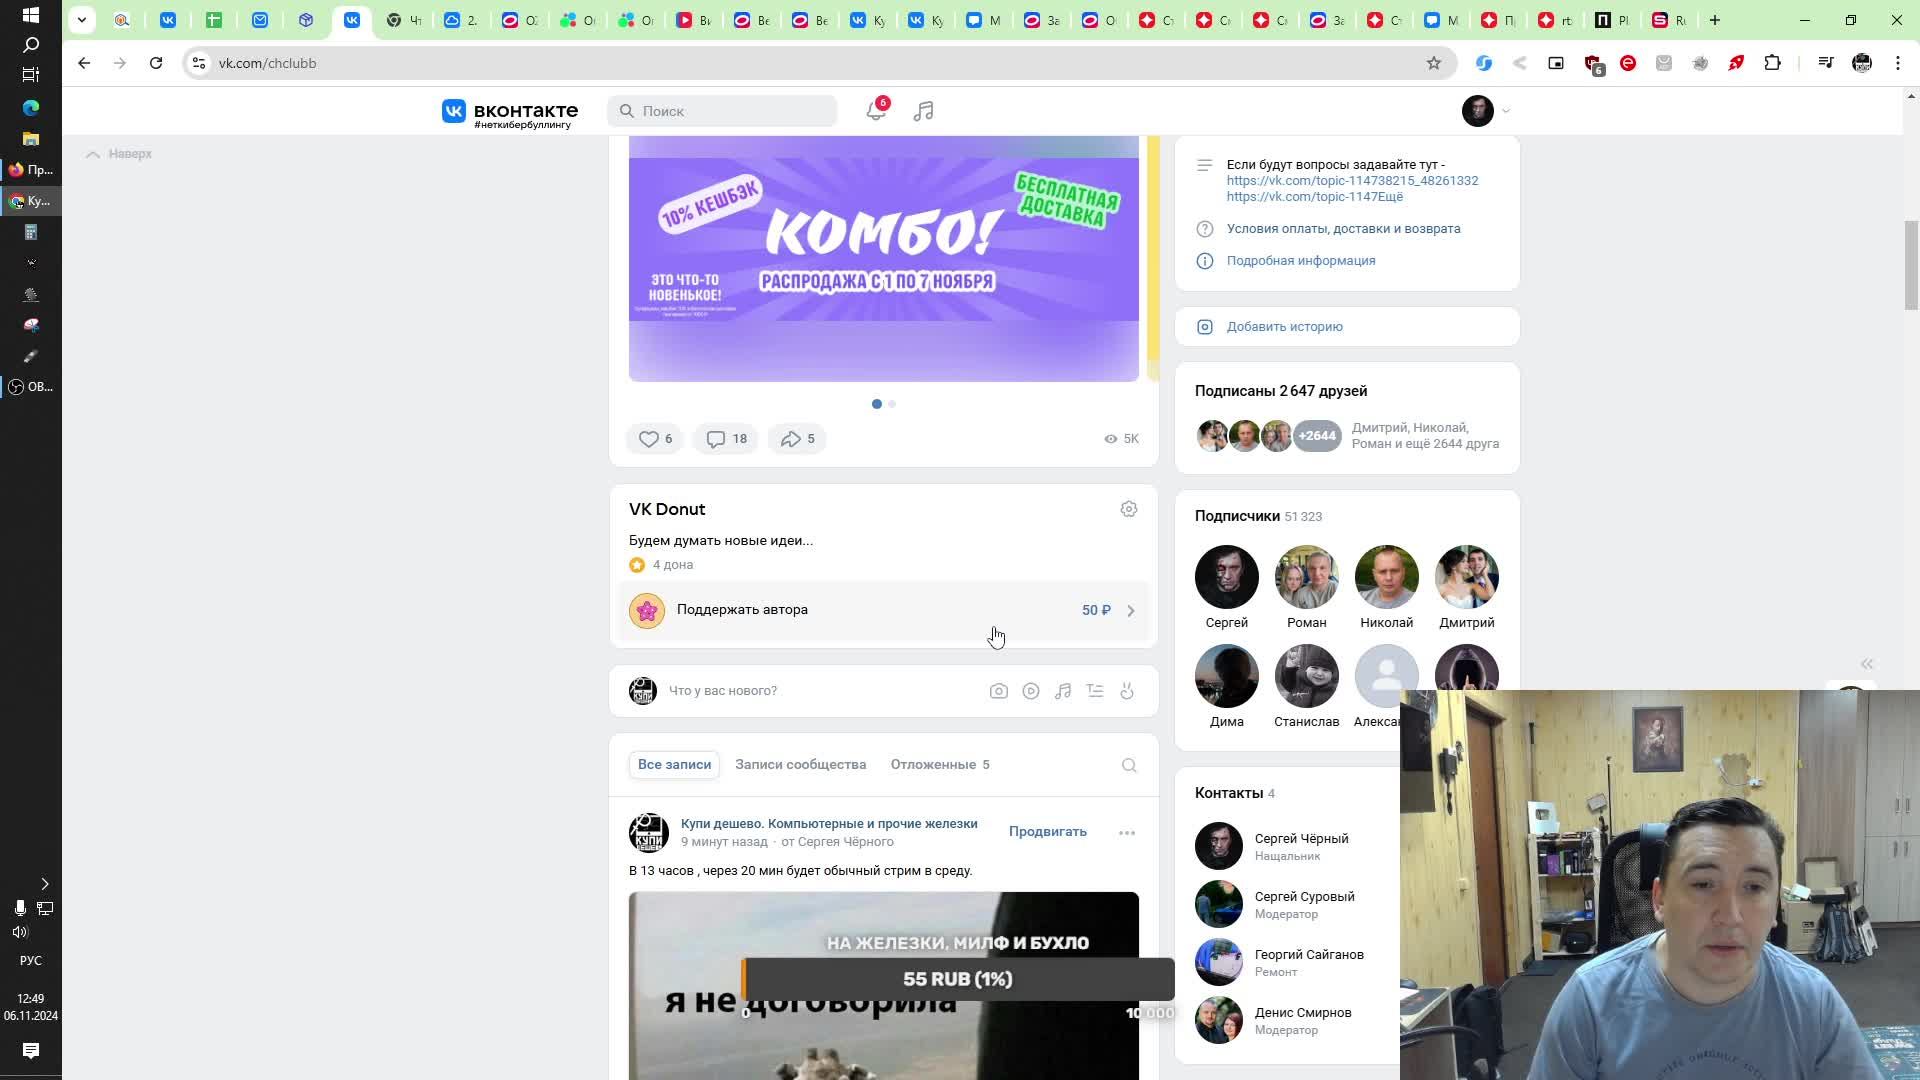1920x1080 pixels.
Task: Bookmark the page with the star icon
Action: [1433, 63]
